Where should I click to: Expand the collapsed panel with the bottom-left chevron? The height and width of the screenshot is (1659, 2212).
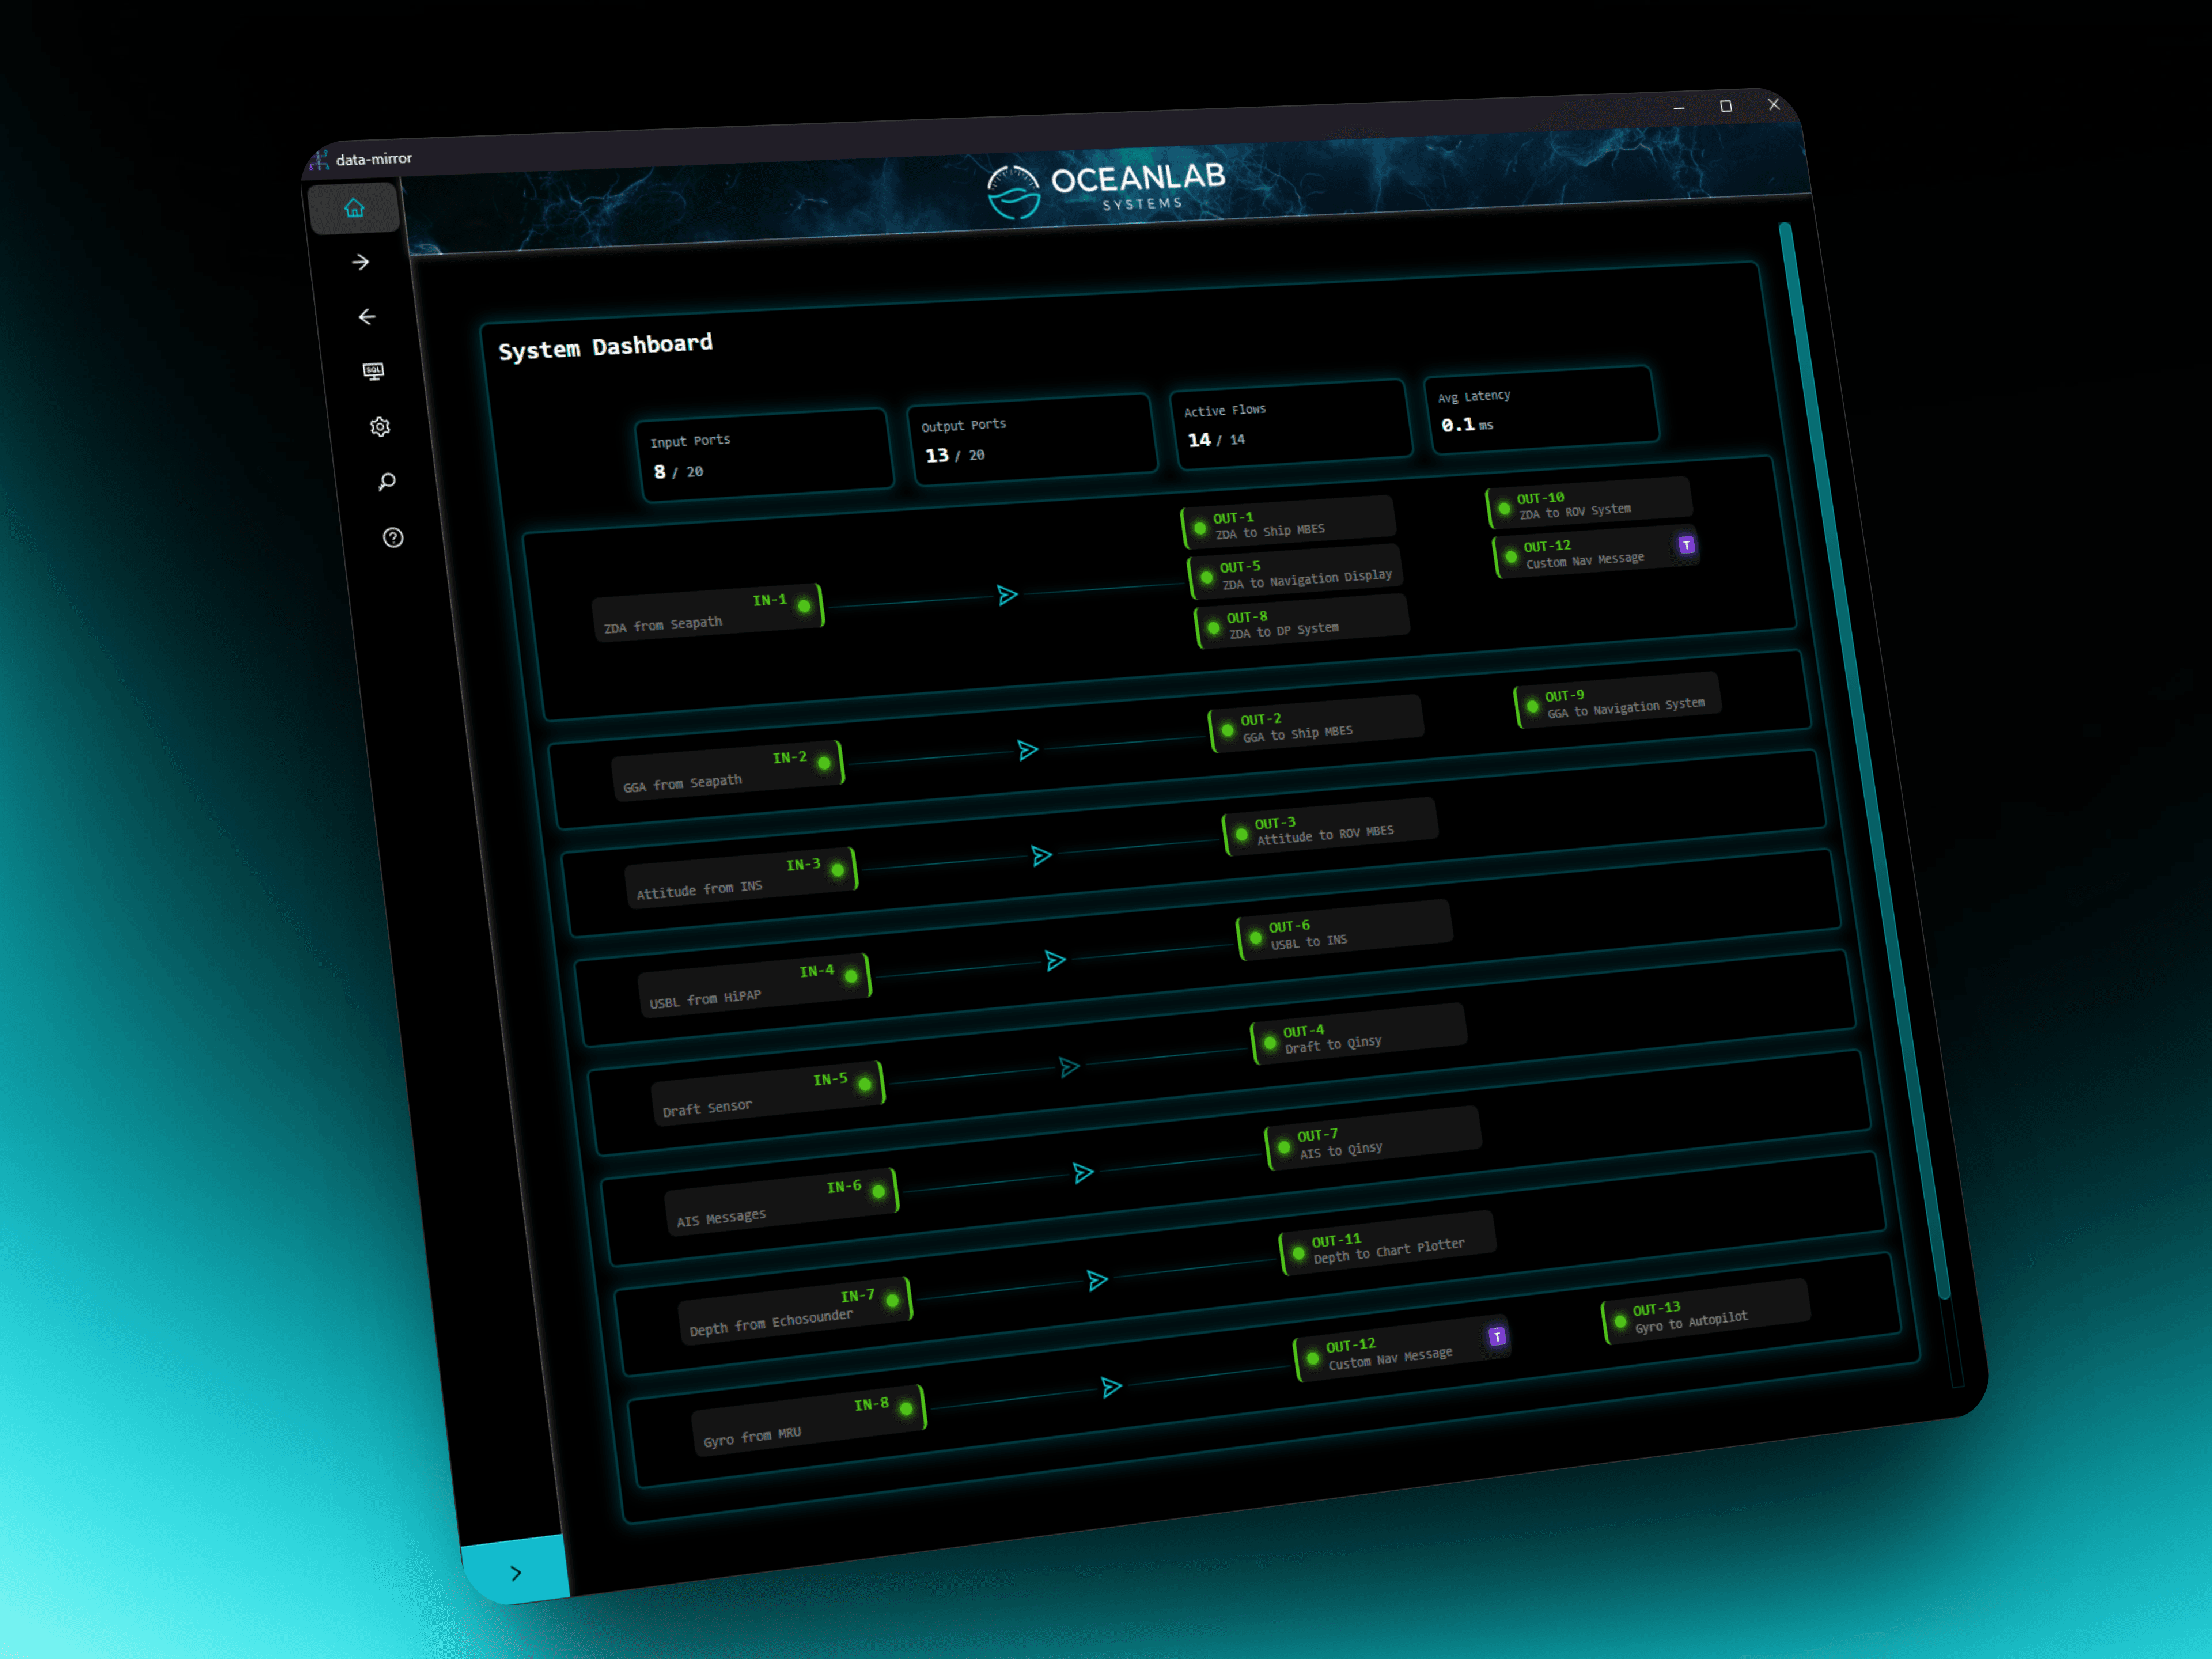click(x=517, y=1573)
